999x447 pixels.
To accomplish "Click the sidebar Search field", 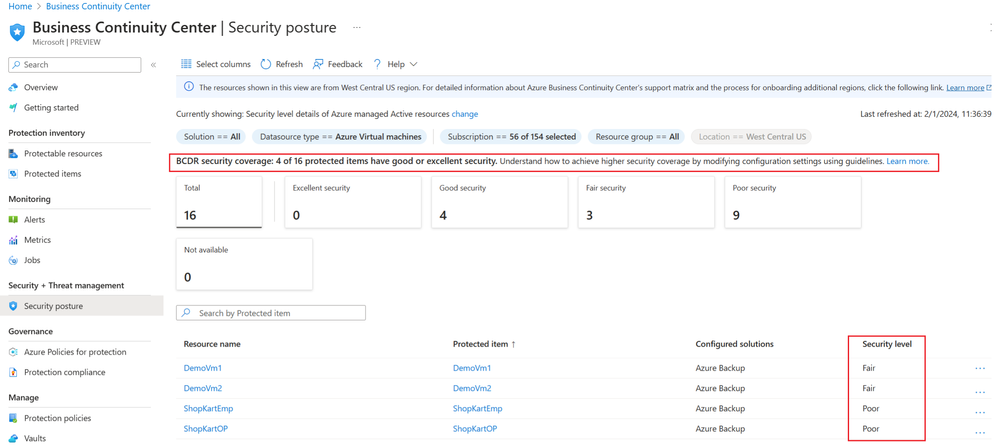I will [75, 65].
